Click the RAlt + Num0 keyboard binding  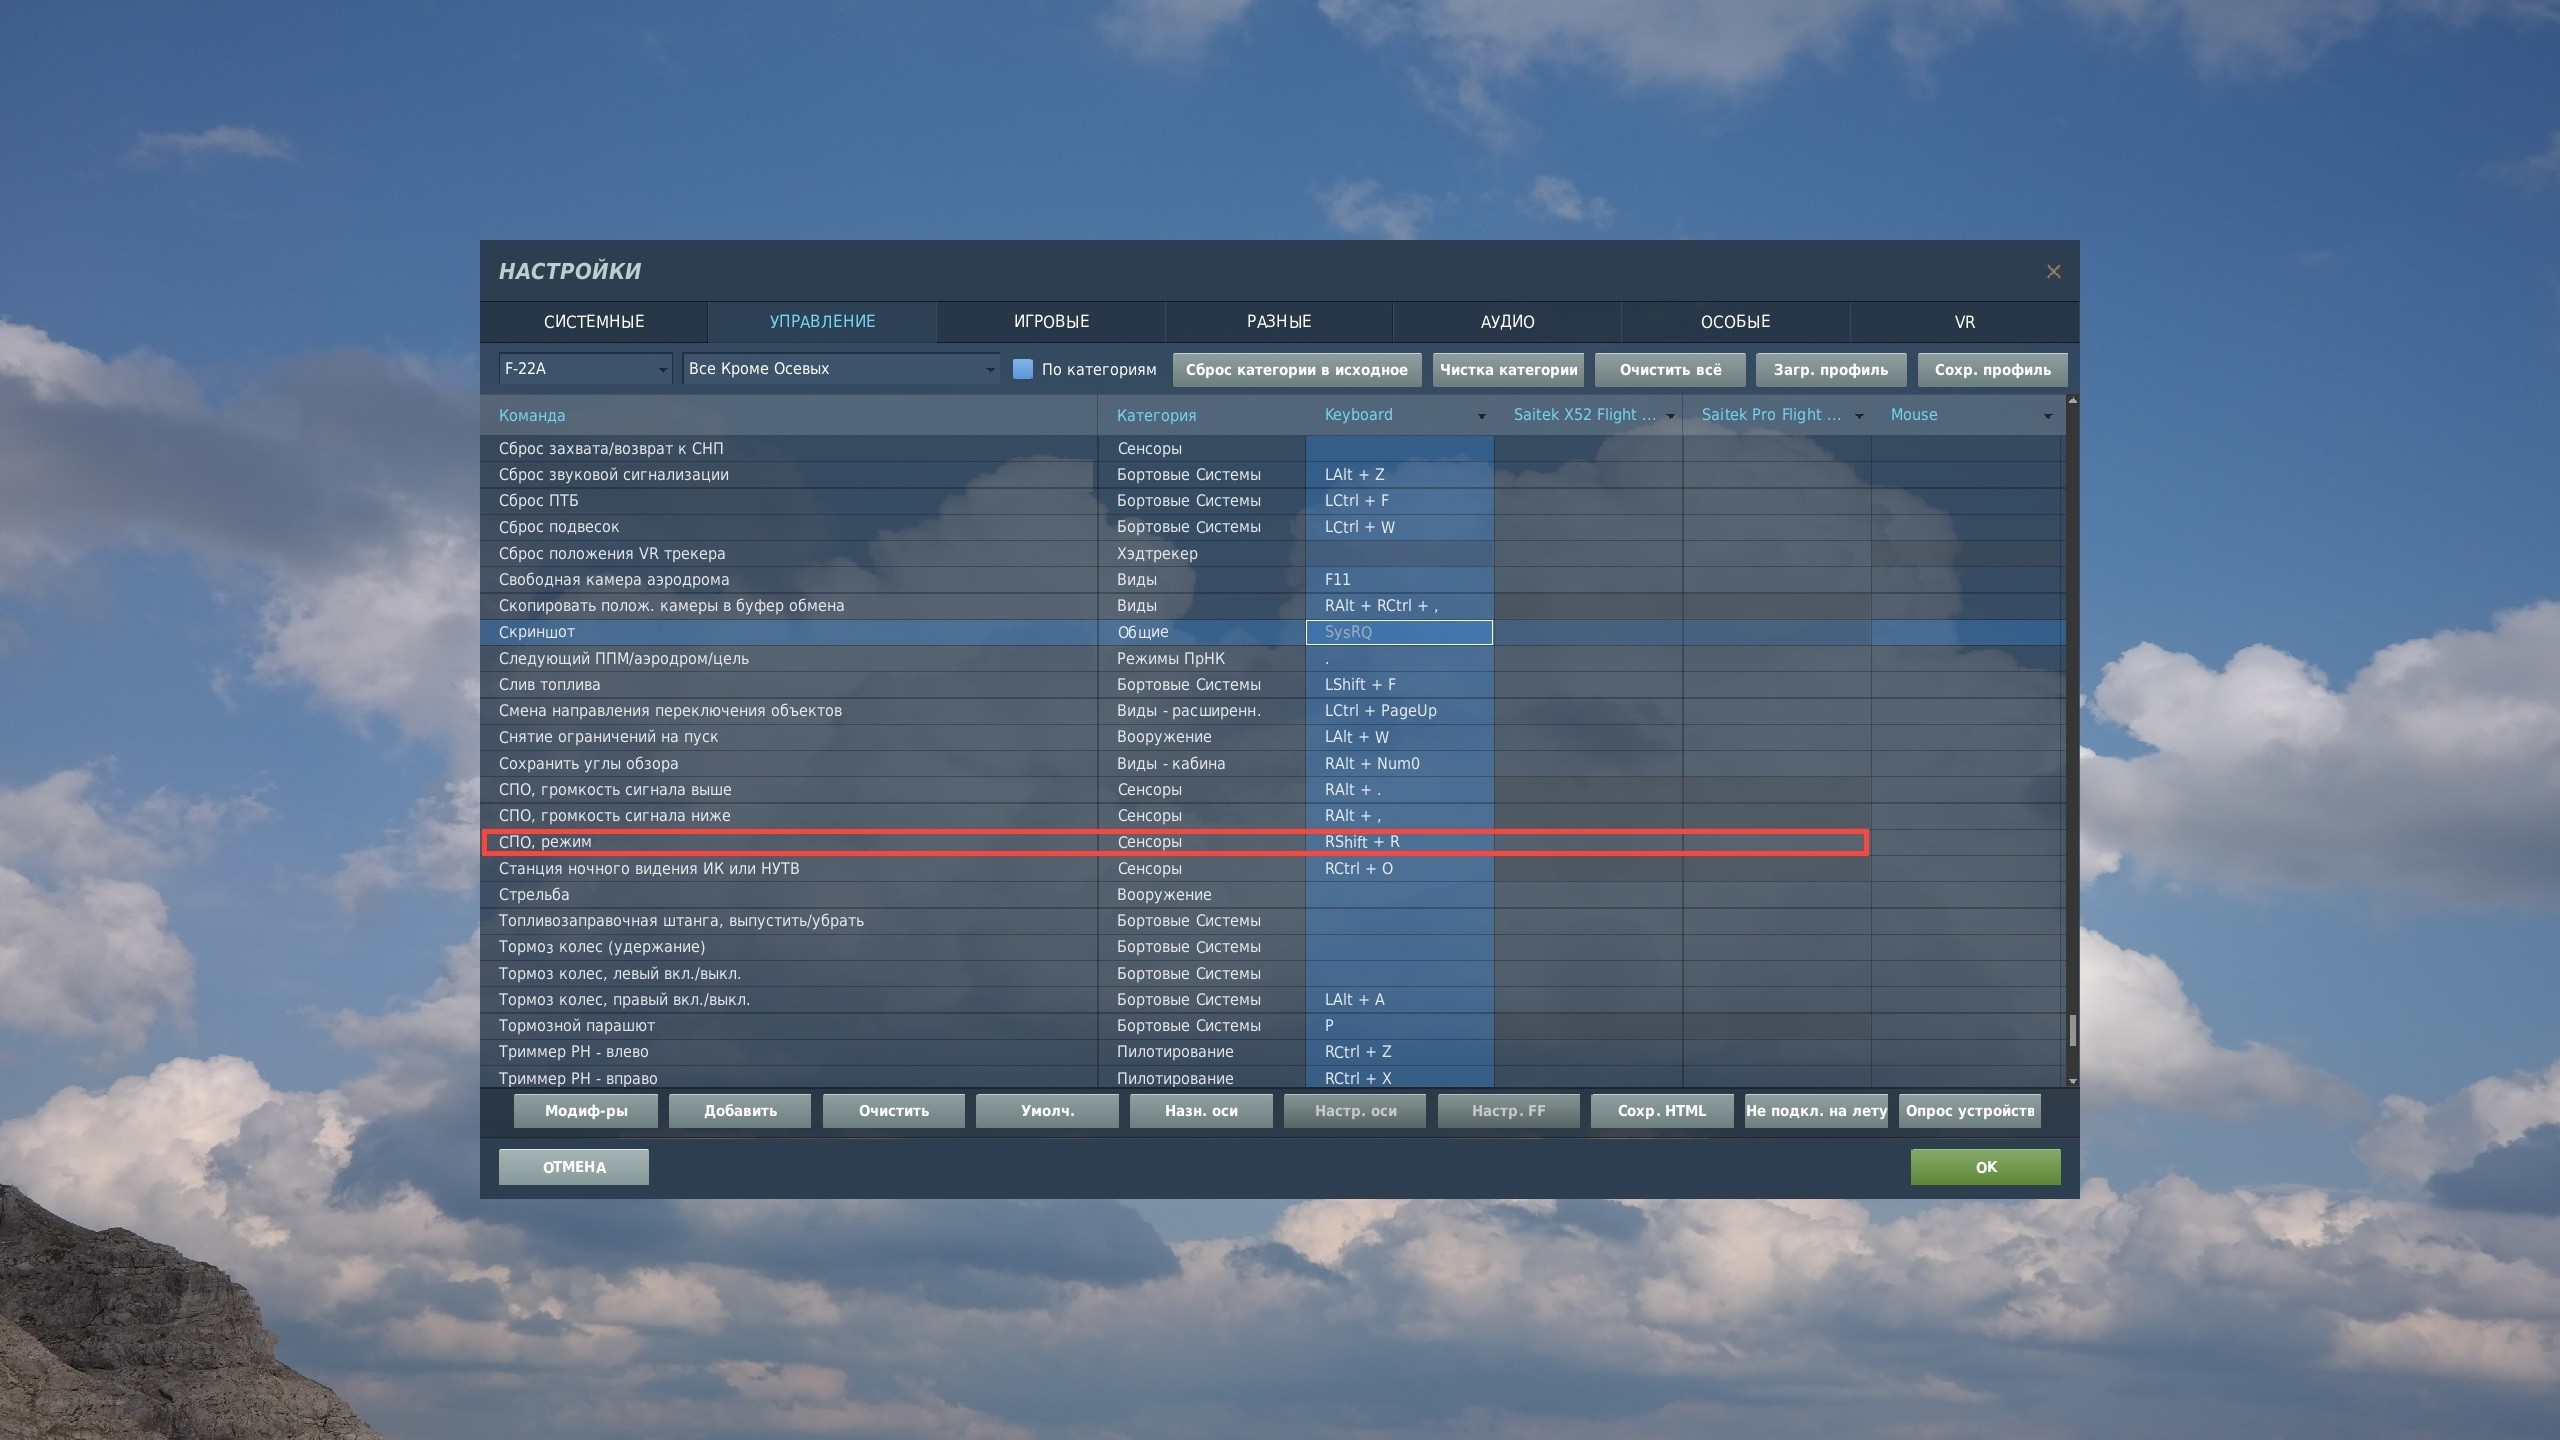point(1399,764)
